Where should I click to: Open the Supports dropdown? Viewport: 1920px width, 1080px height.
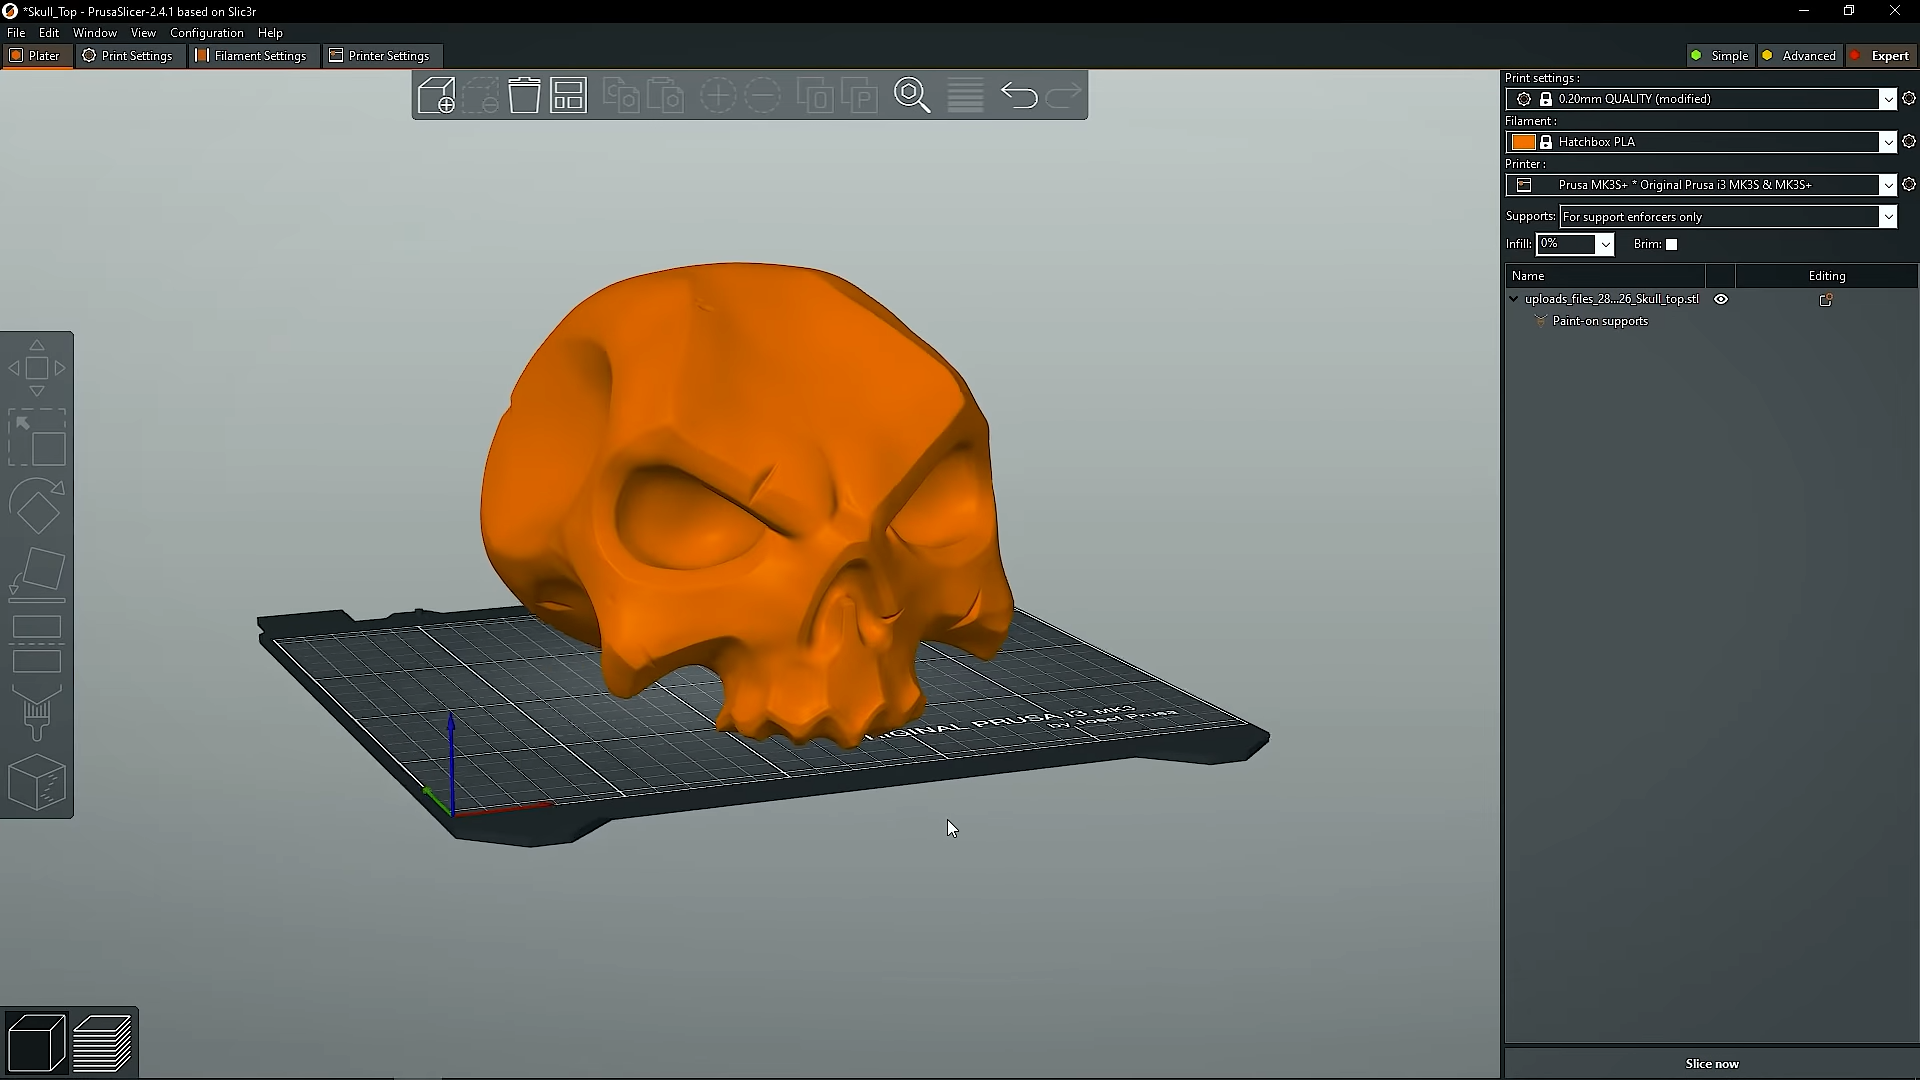[1888, 216]
